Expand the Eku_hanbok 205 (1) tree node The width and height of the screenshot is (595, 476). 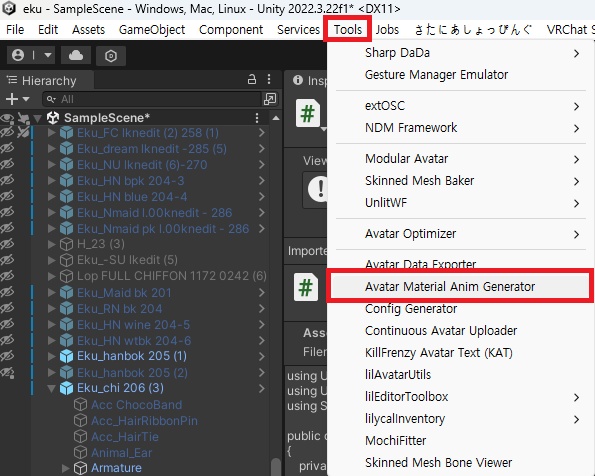pyautogui.click(x=52, y=356)
